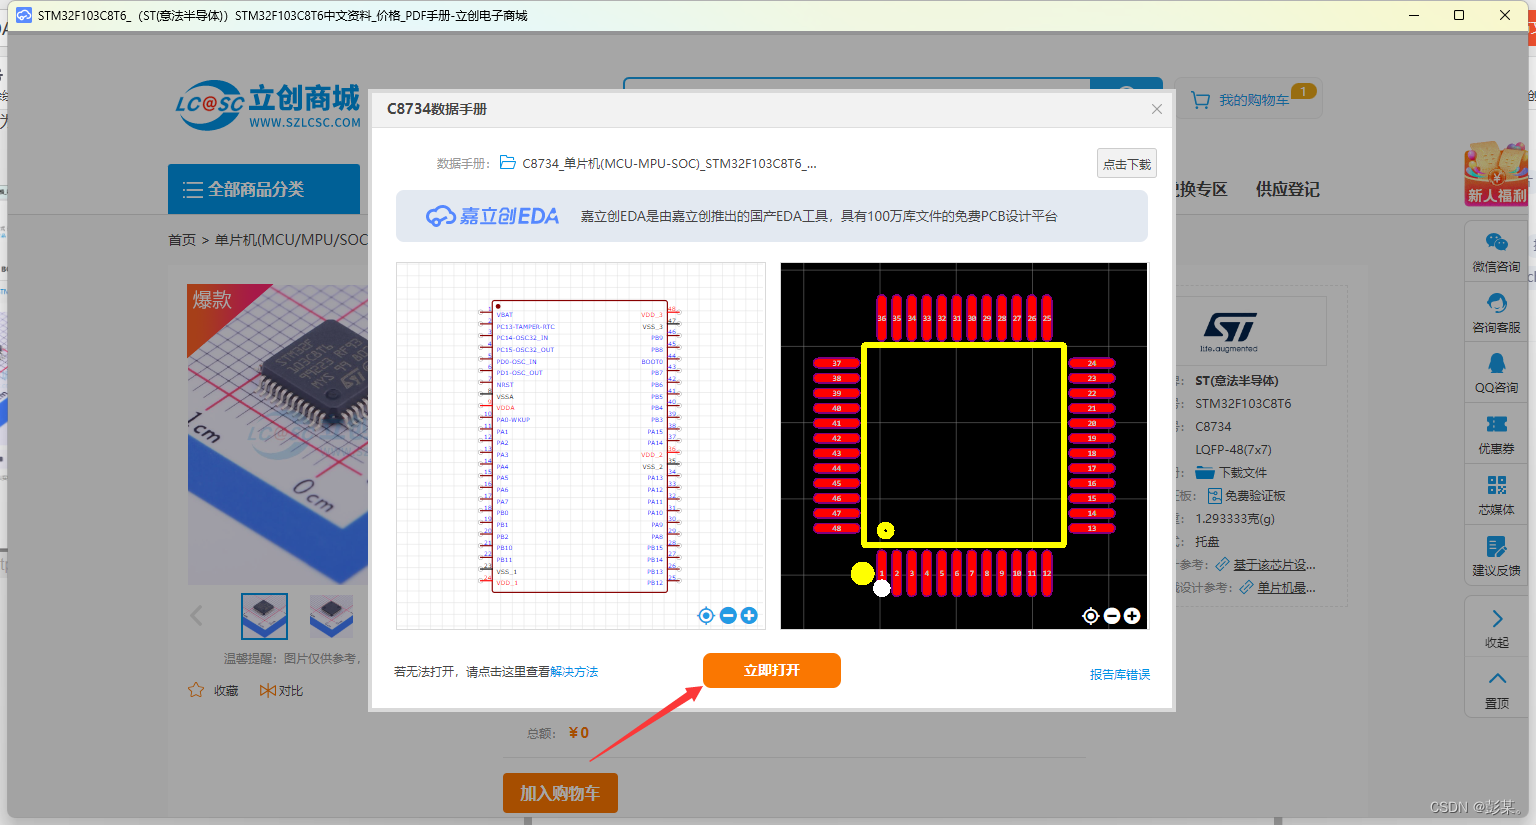Click part number STM32F103C8T6 text

pos(1243,404)
